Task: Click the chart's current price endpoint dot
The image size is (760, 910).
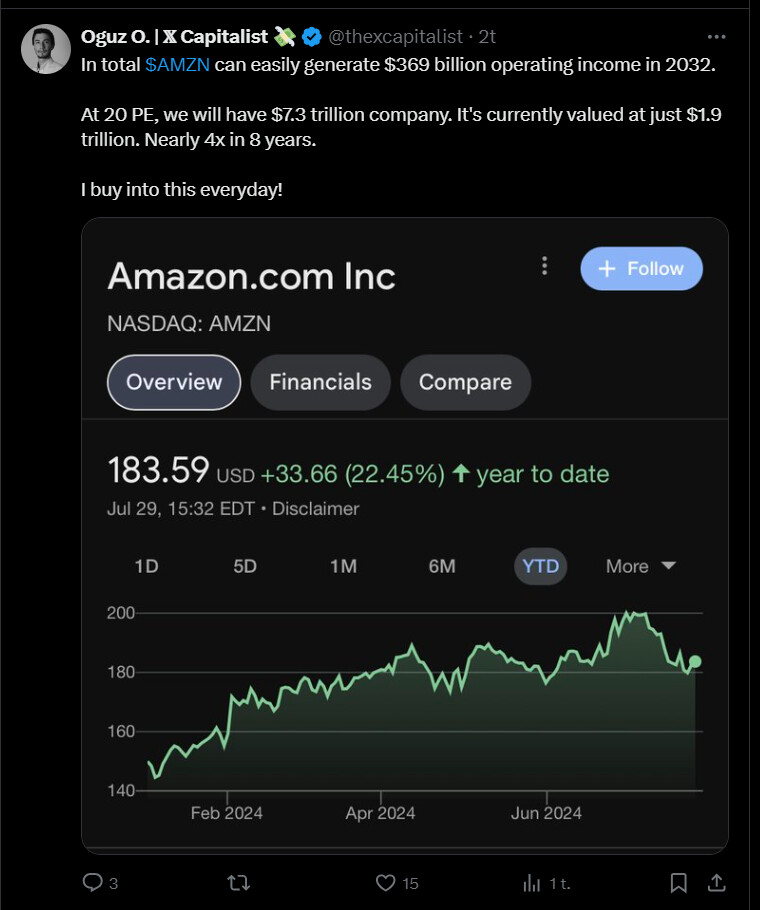Action: pyautogui.click(x=695, y=662)
